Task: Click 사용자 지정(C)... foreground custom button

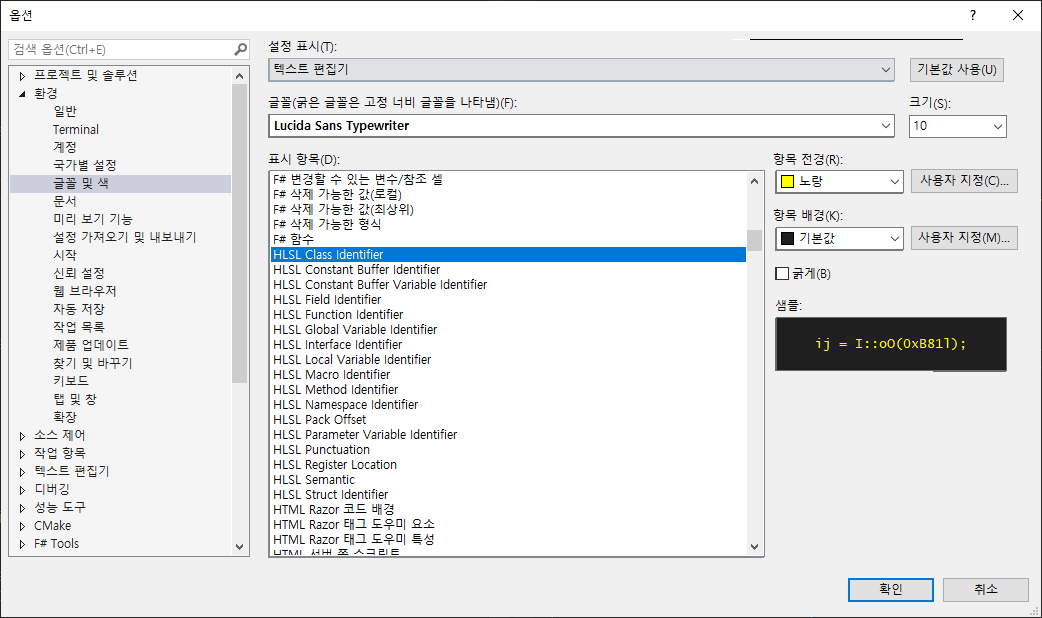Action: 964,181
